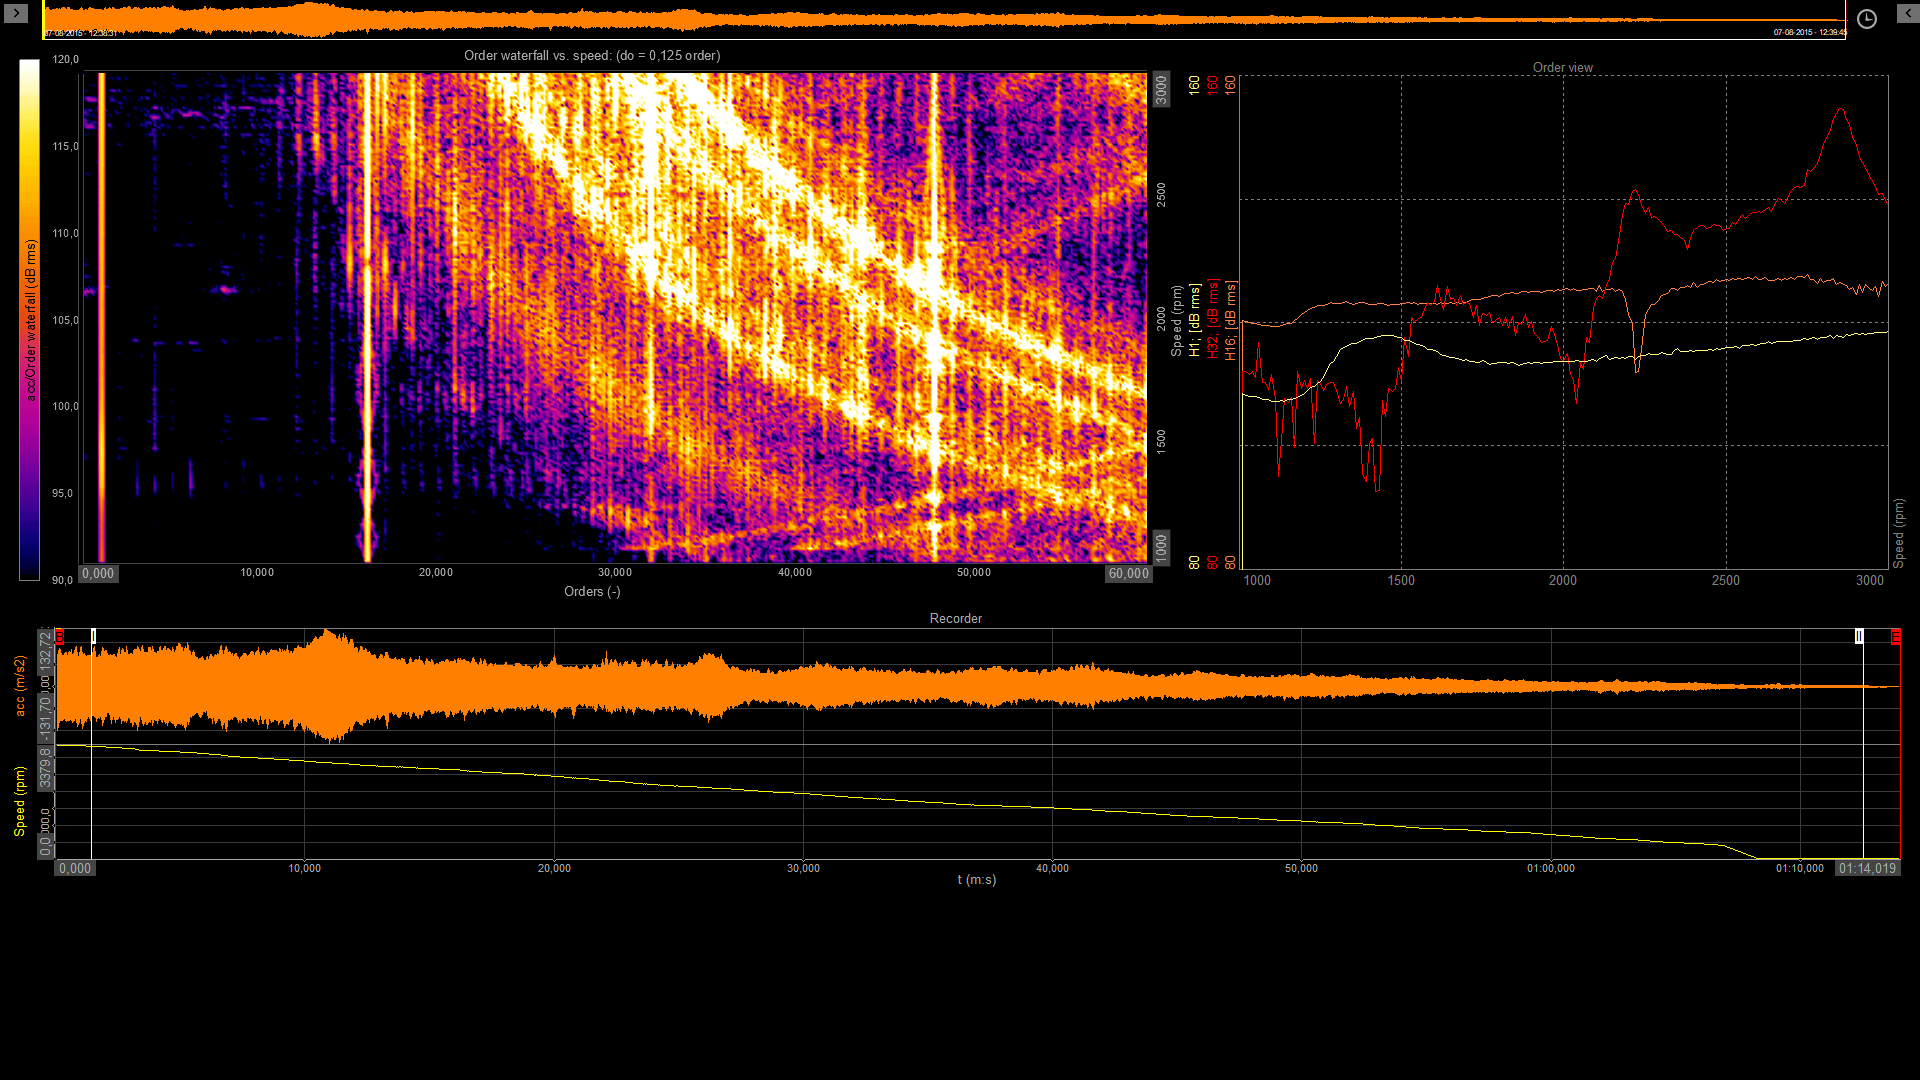Edit the Recorder speed axis minimum 0,0

[45, 846]
